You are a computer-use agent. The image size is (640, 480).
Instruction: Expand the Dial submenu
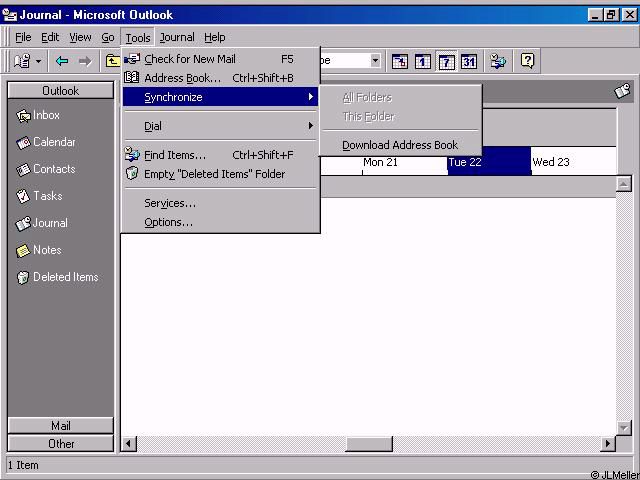220,126
